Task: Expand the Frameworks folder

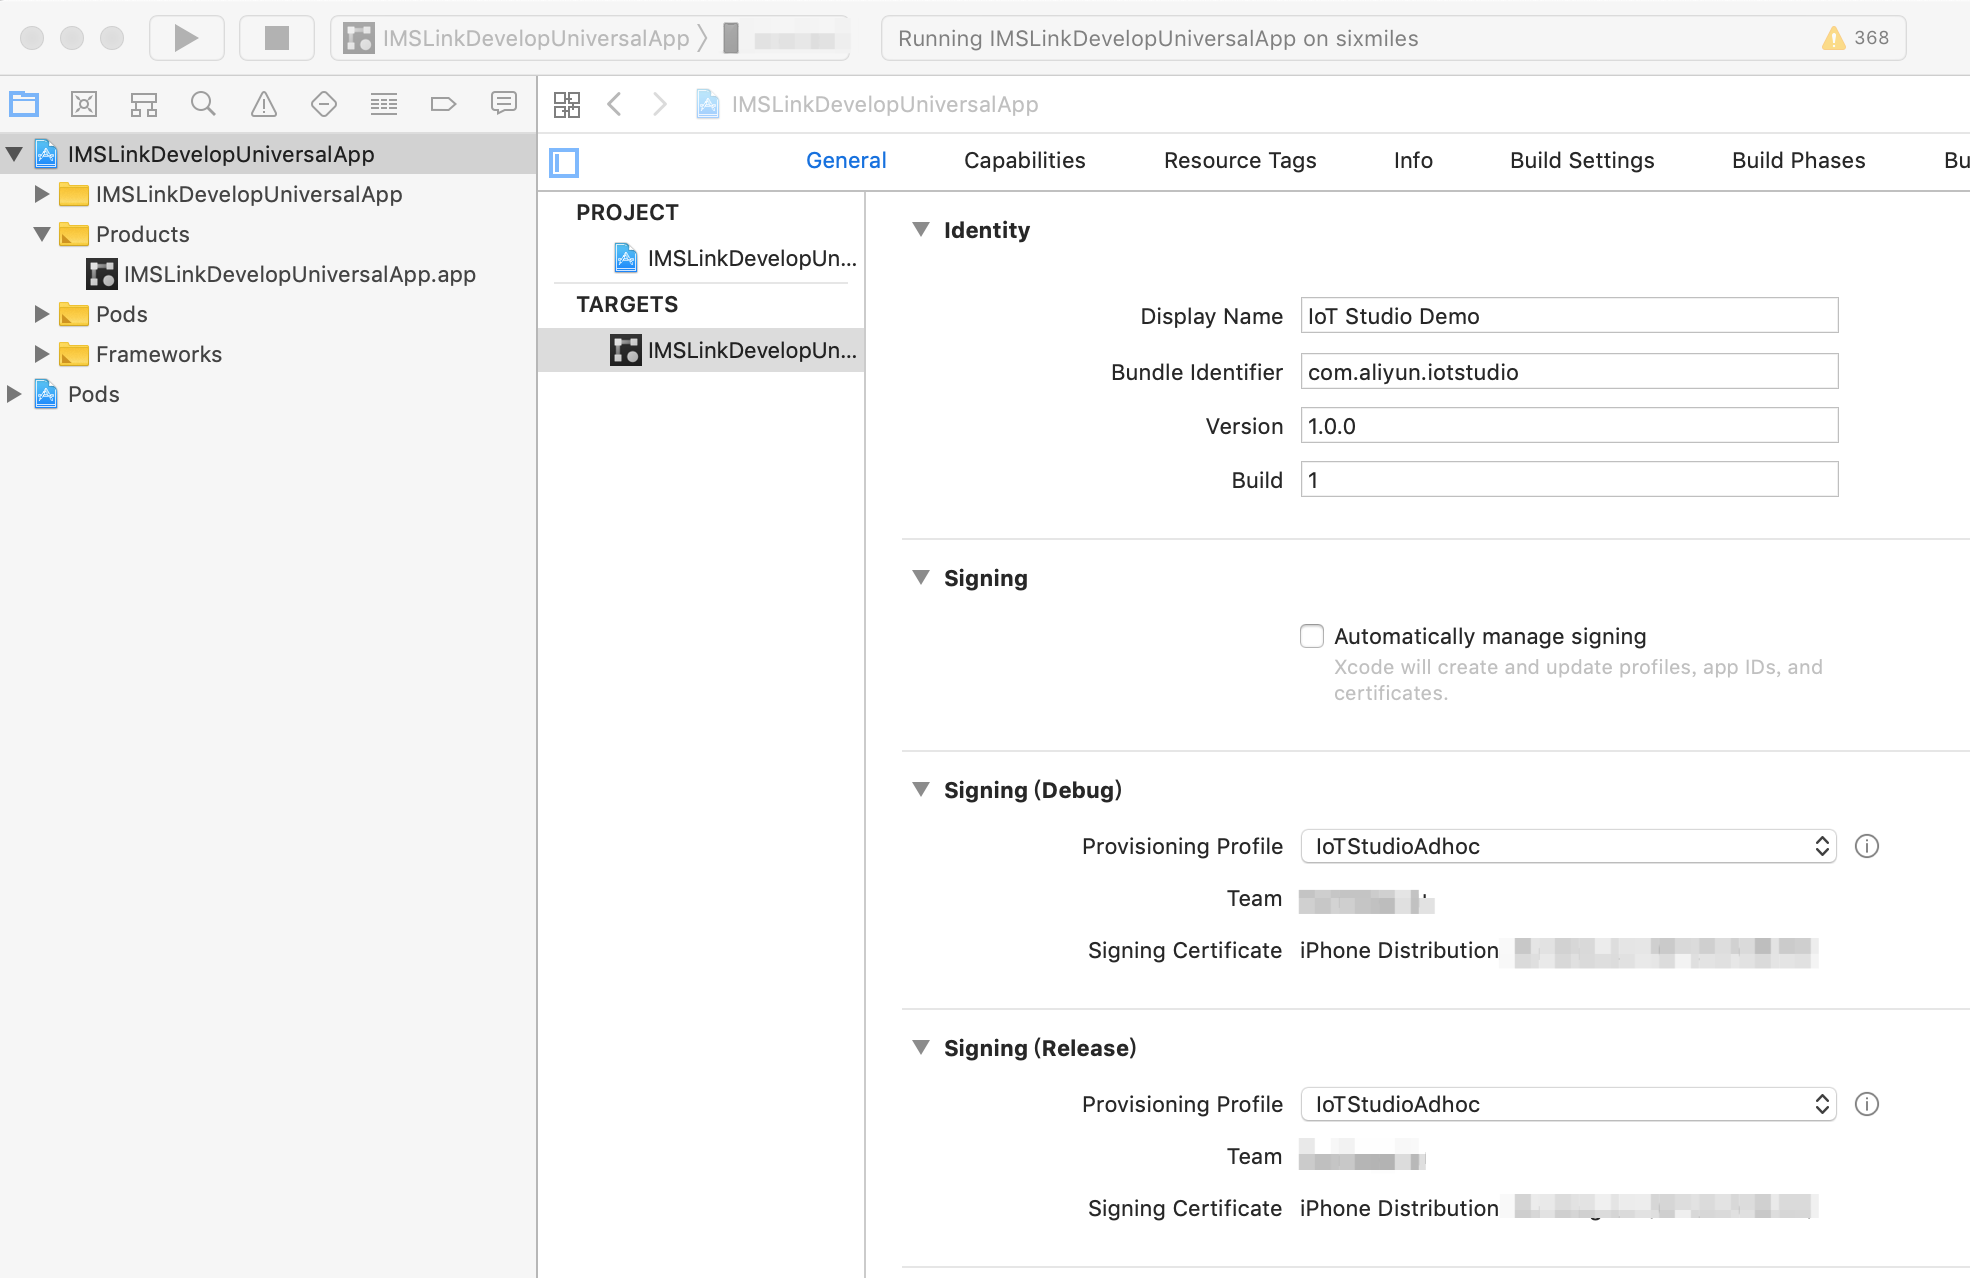Action: tap(42, 354)
